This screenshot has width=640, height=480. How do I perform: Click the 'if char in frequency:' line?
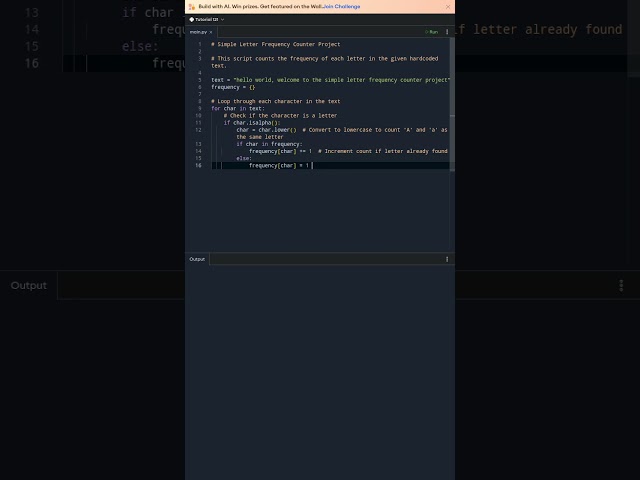pyautogui.click(x=269, y=144)
